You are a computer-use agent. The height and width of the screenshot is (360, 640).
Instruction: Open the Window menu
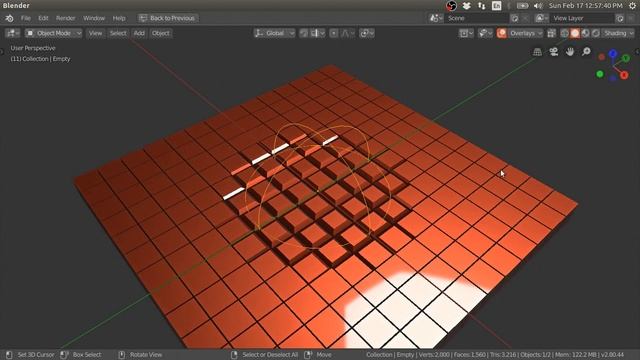[94, 18]
